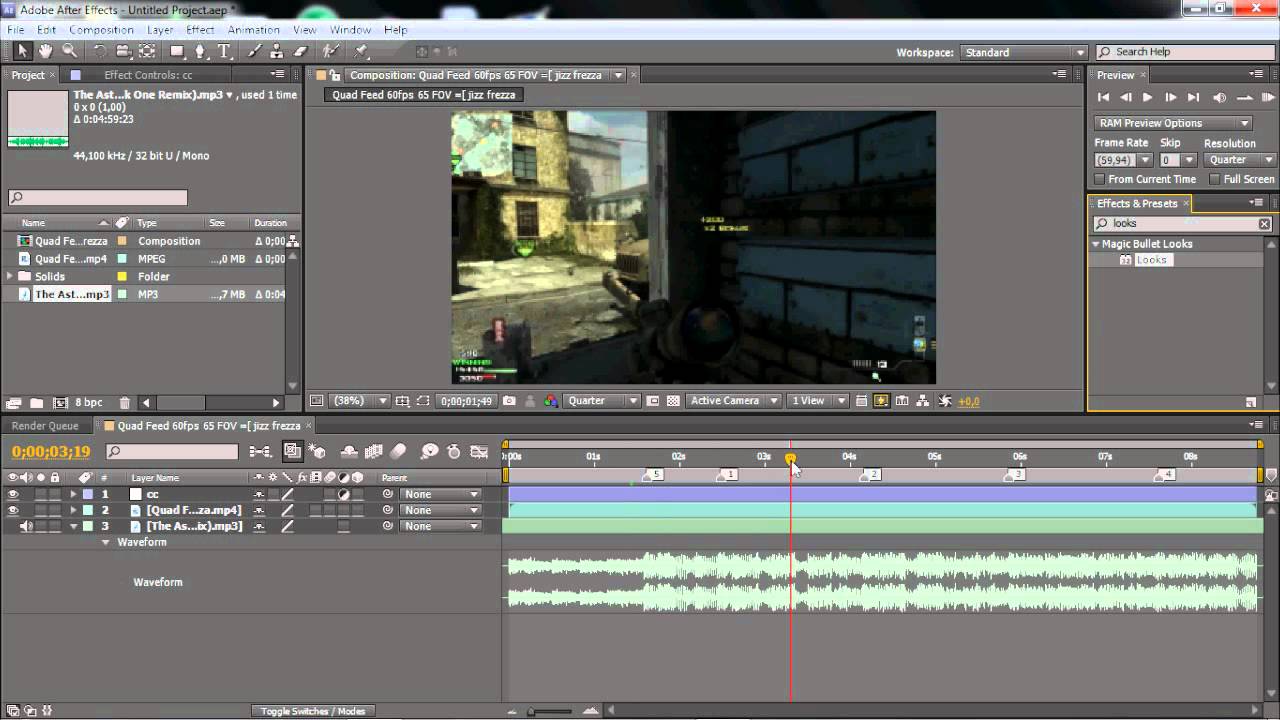
Task: Click the Search Help field
Action: pos(1186,52)
